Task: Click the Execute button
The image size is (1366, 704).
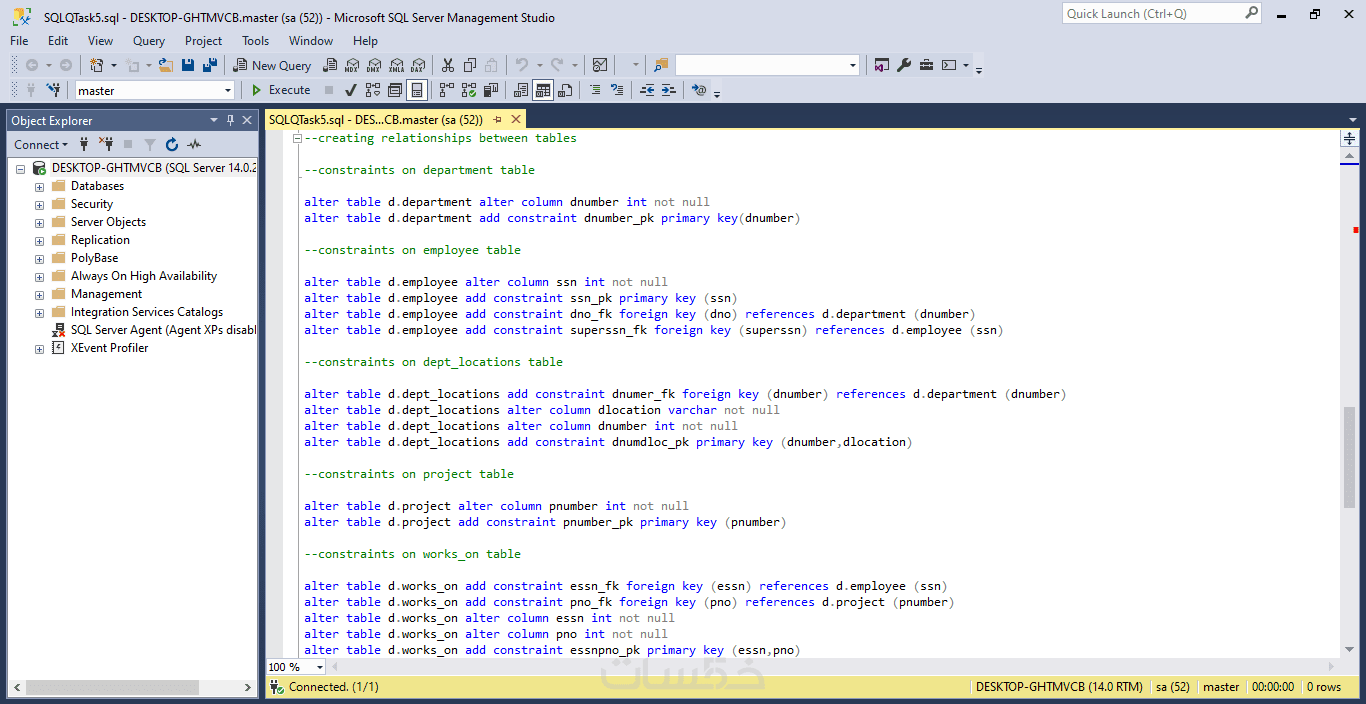Action: pos(281,90)
